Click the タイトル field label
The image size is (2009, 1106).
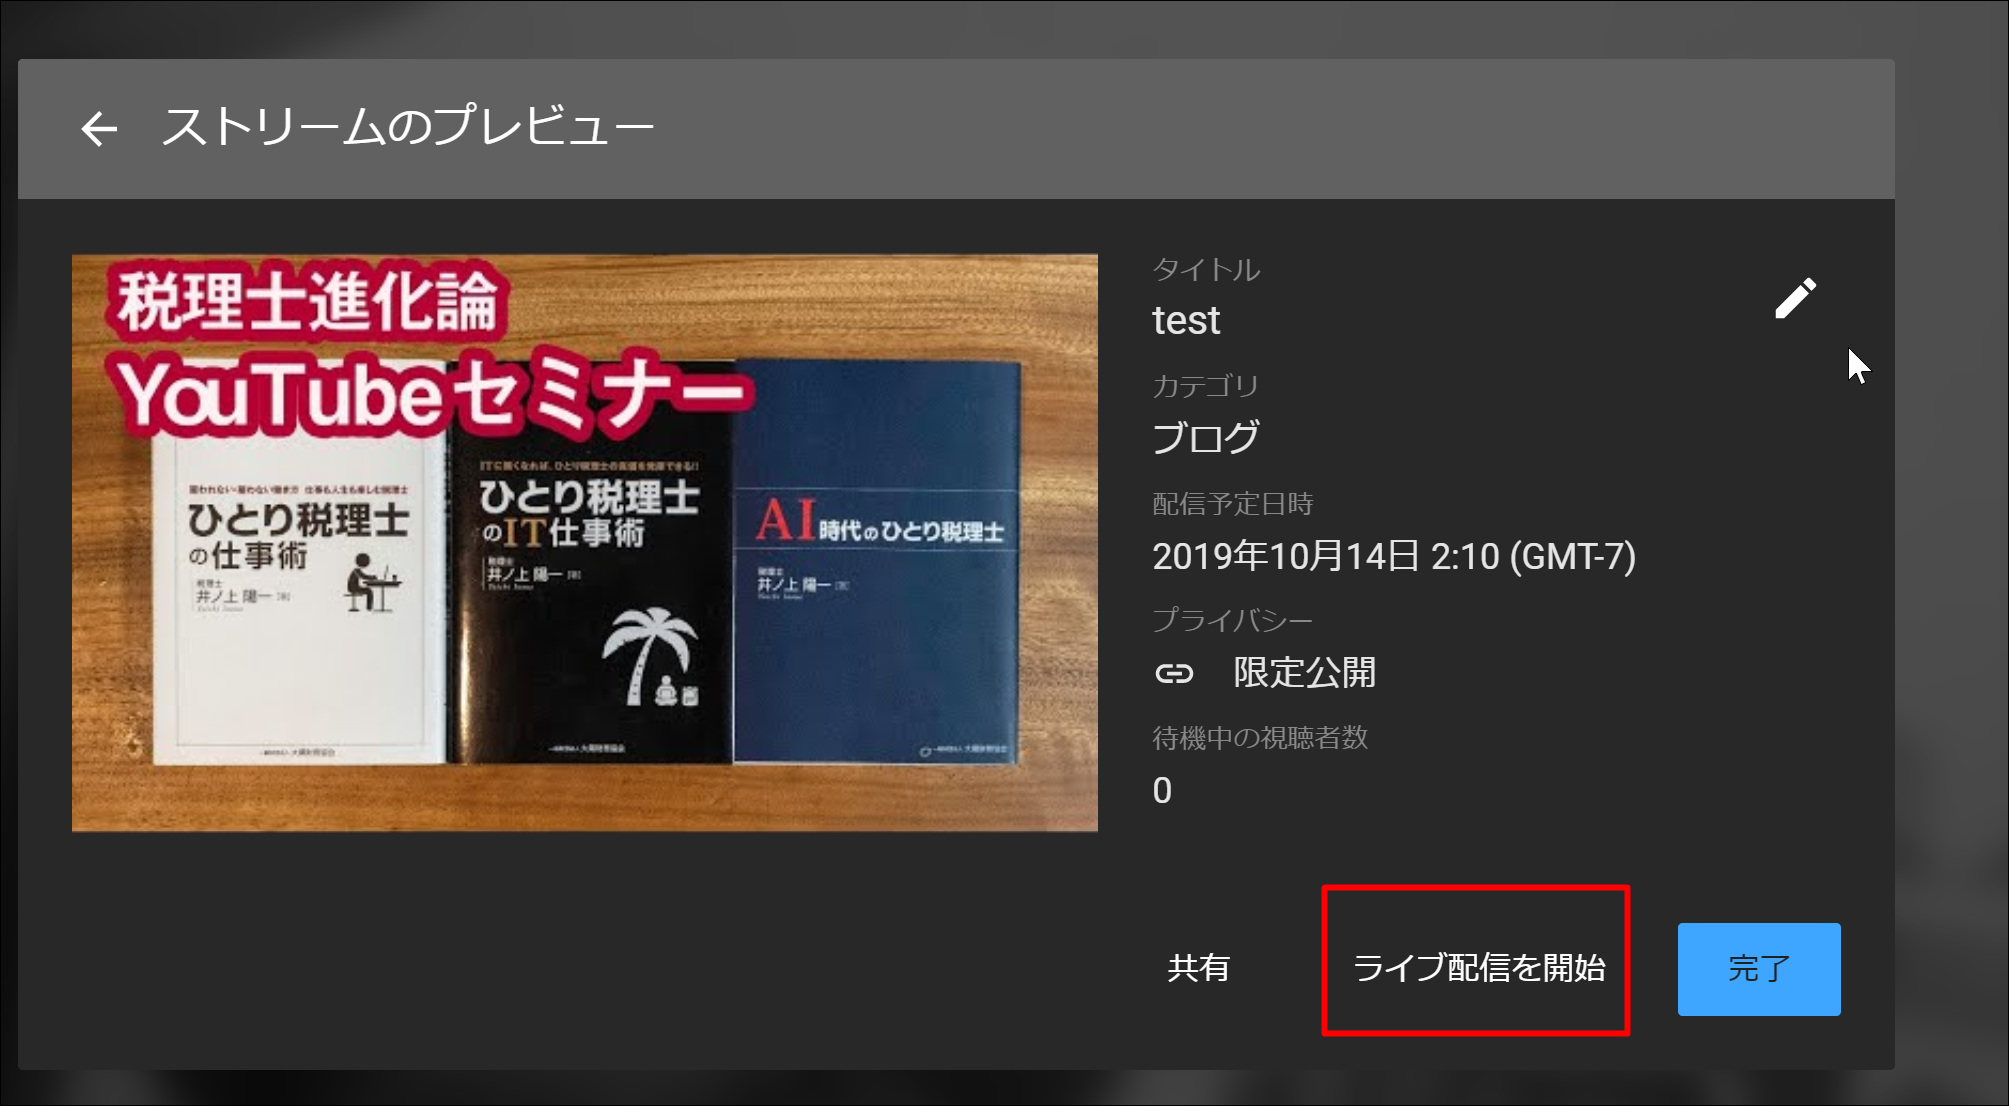tap(1206, 269)
